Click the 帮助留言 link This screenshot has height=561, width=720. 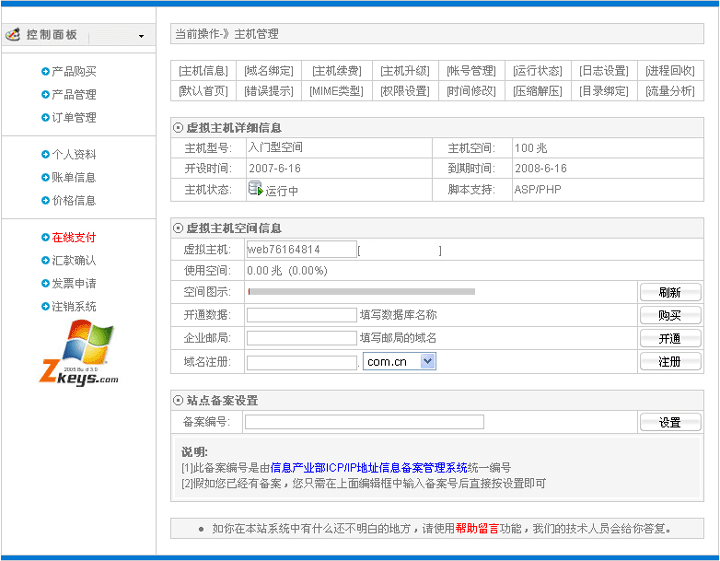[477, 528]
